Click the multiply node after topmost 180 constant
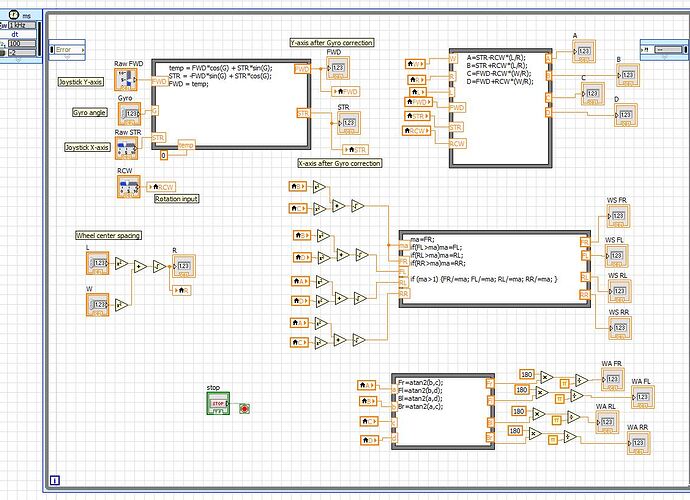The image size is (690, 500). 546,377
